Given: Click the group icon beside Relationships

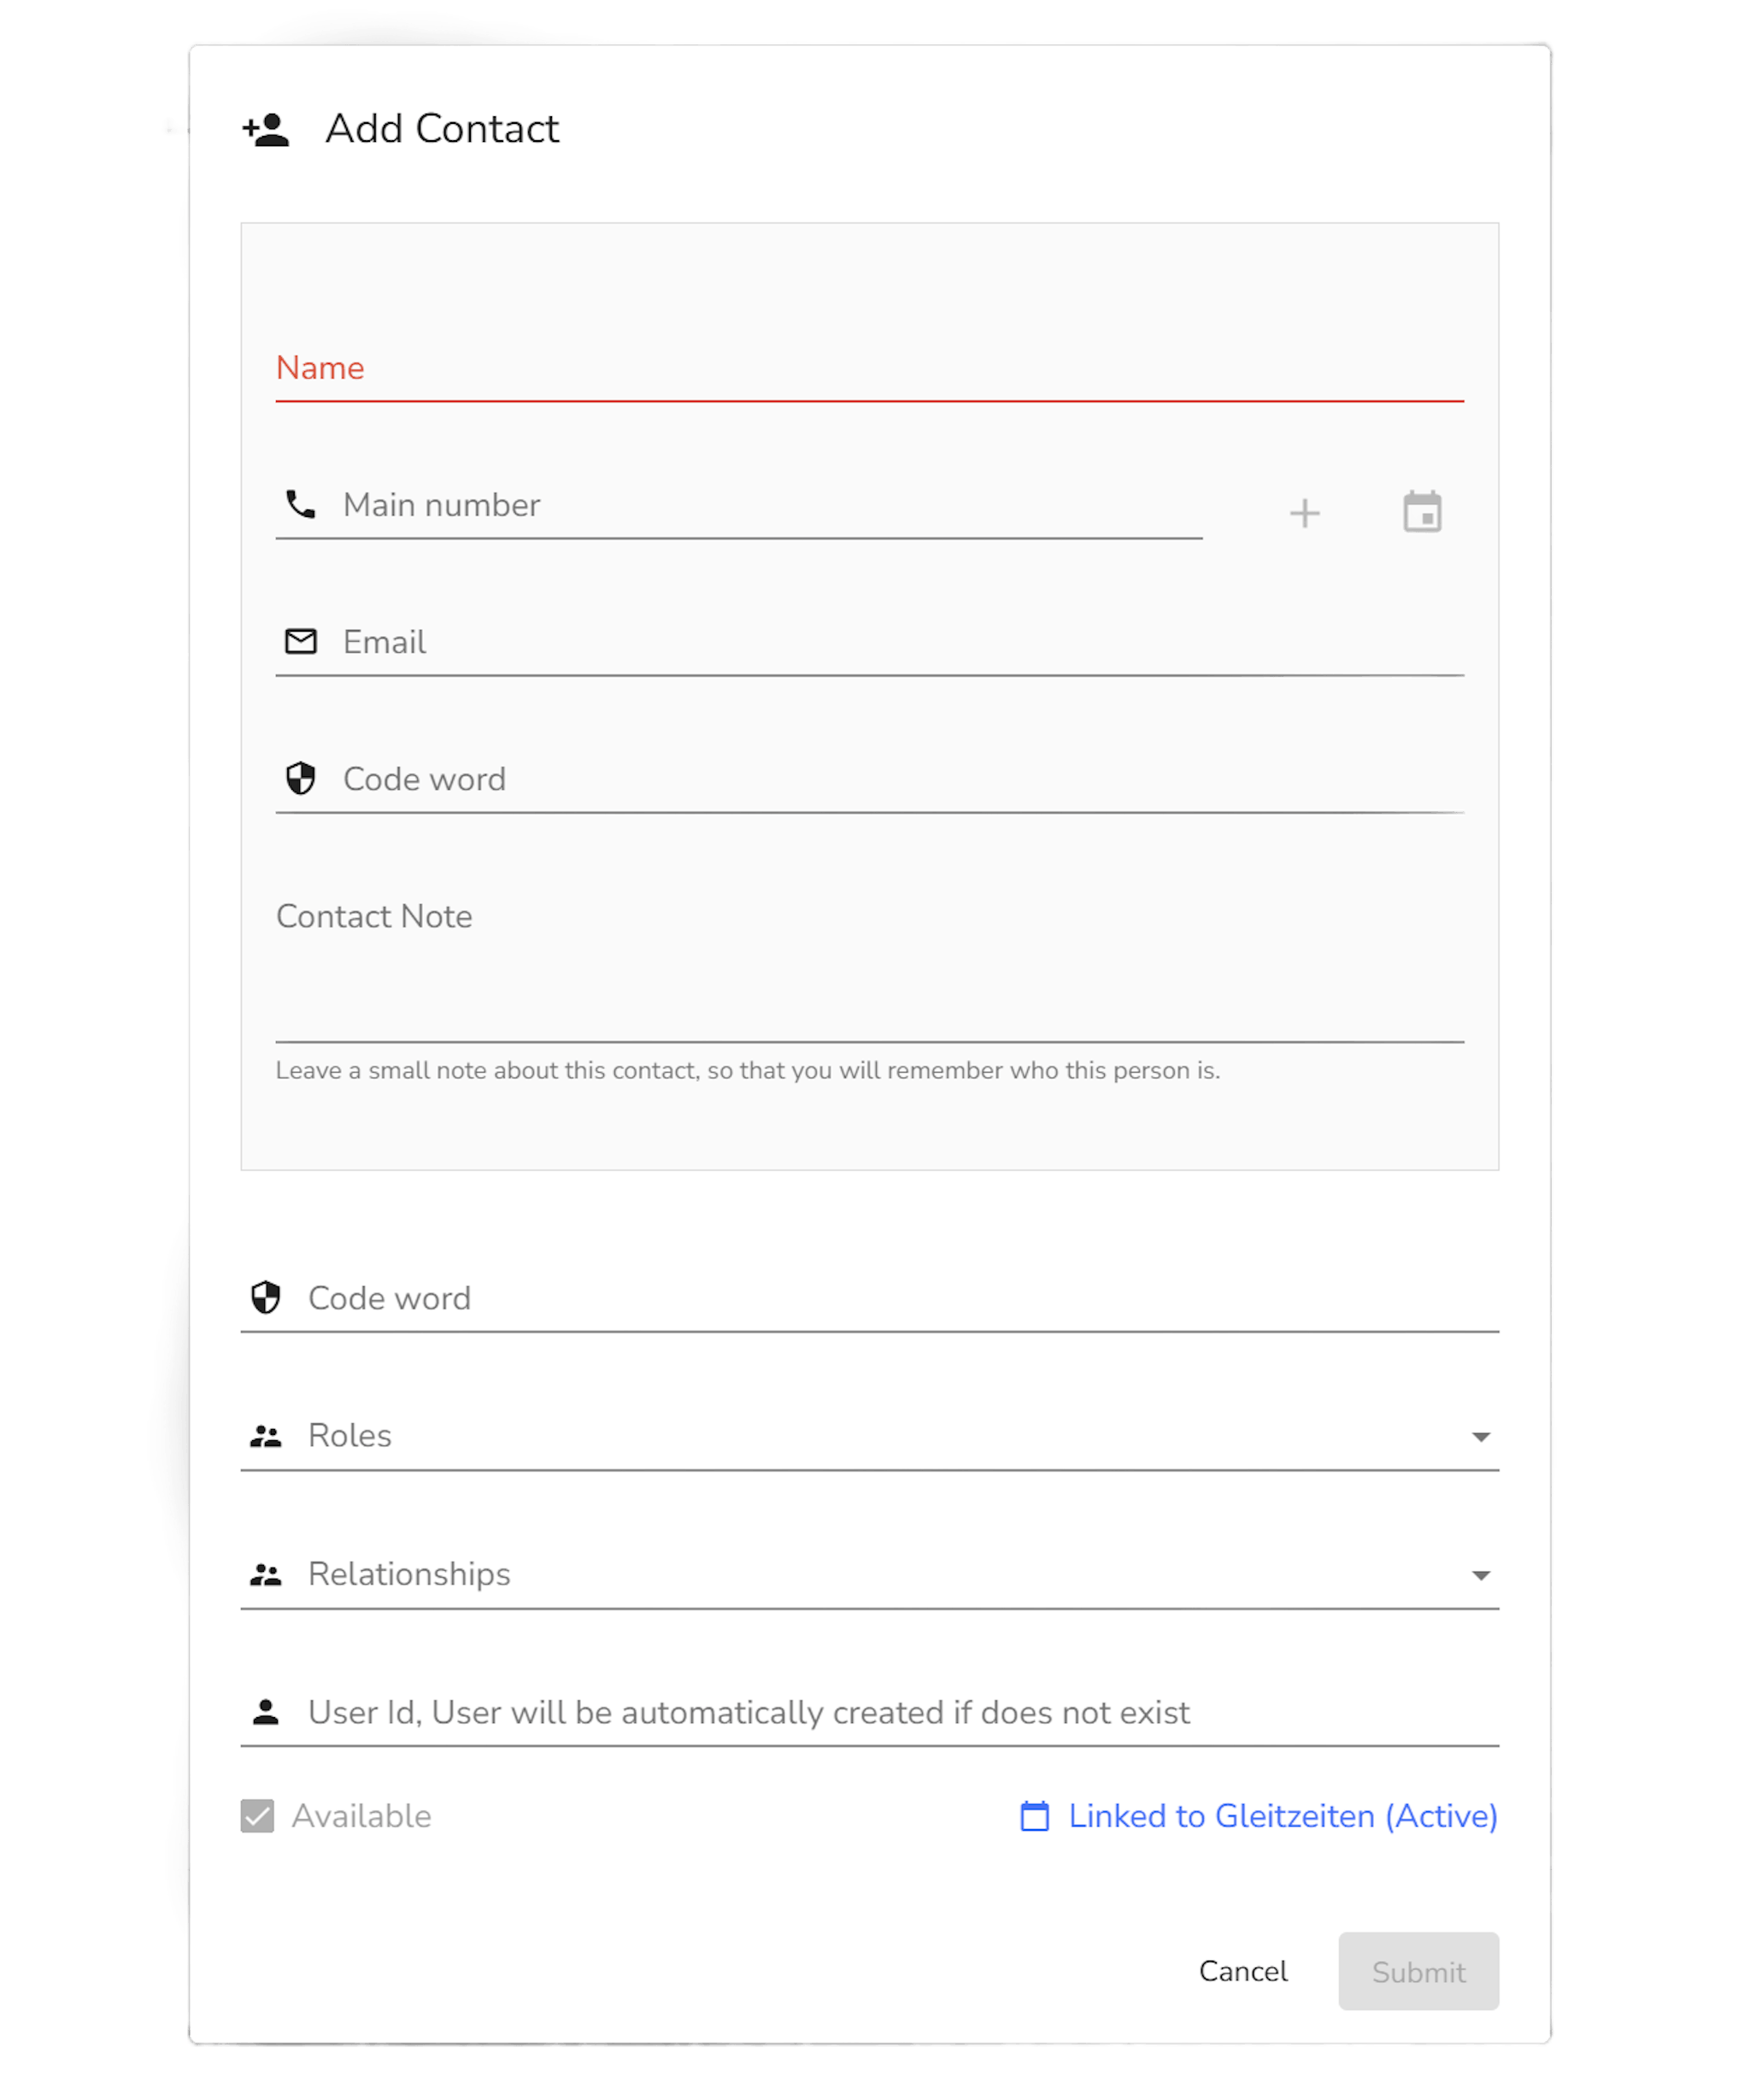Looking at the screenshot, I should click(x=265, y=1575).
